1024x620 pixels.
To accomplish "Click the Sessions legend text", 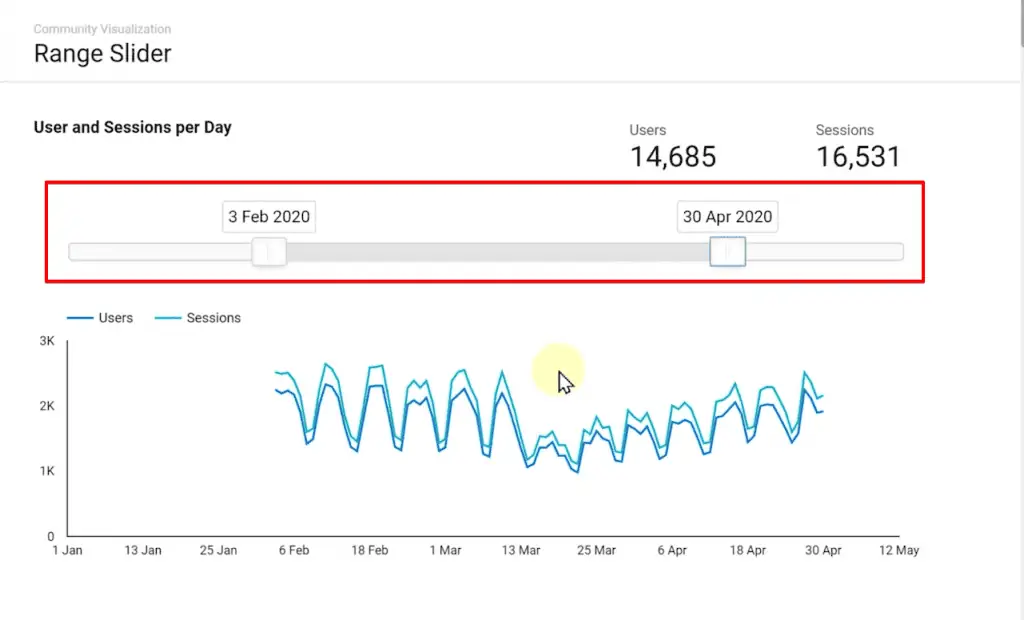I will coord(213,317).
